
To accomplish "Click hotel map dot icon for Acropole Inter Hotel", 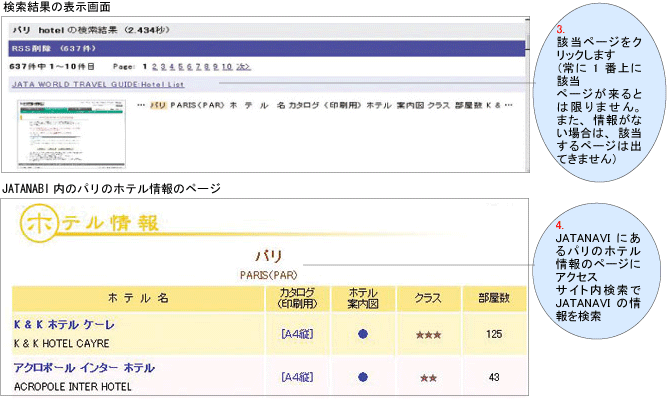I will coord(363,377).
